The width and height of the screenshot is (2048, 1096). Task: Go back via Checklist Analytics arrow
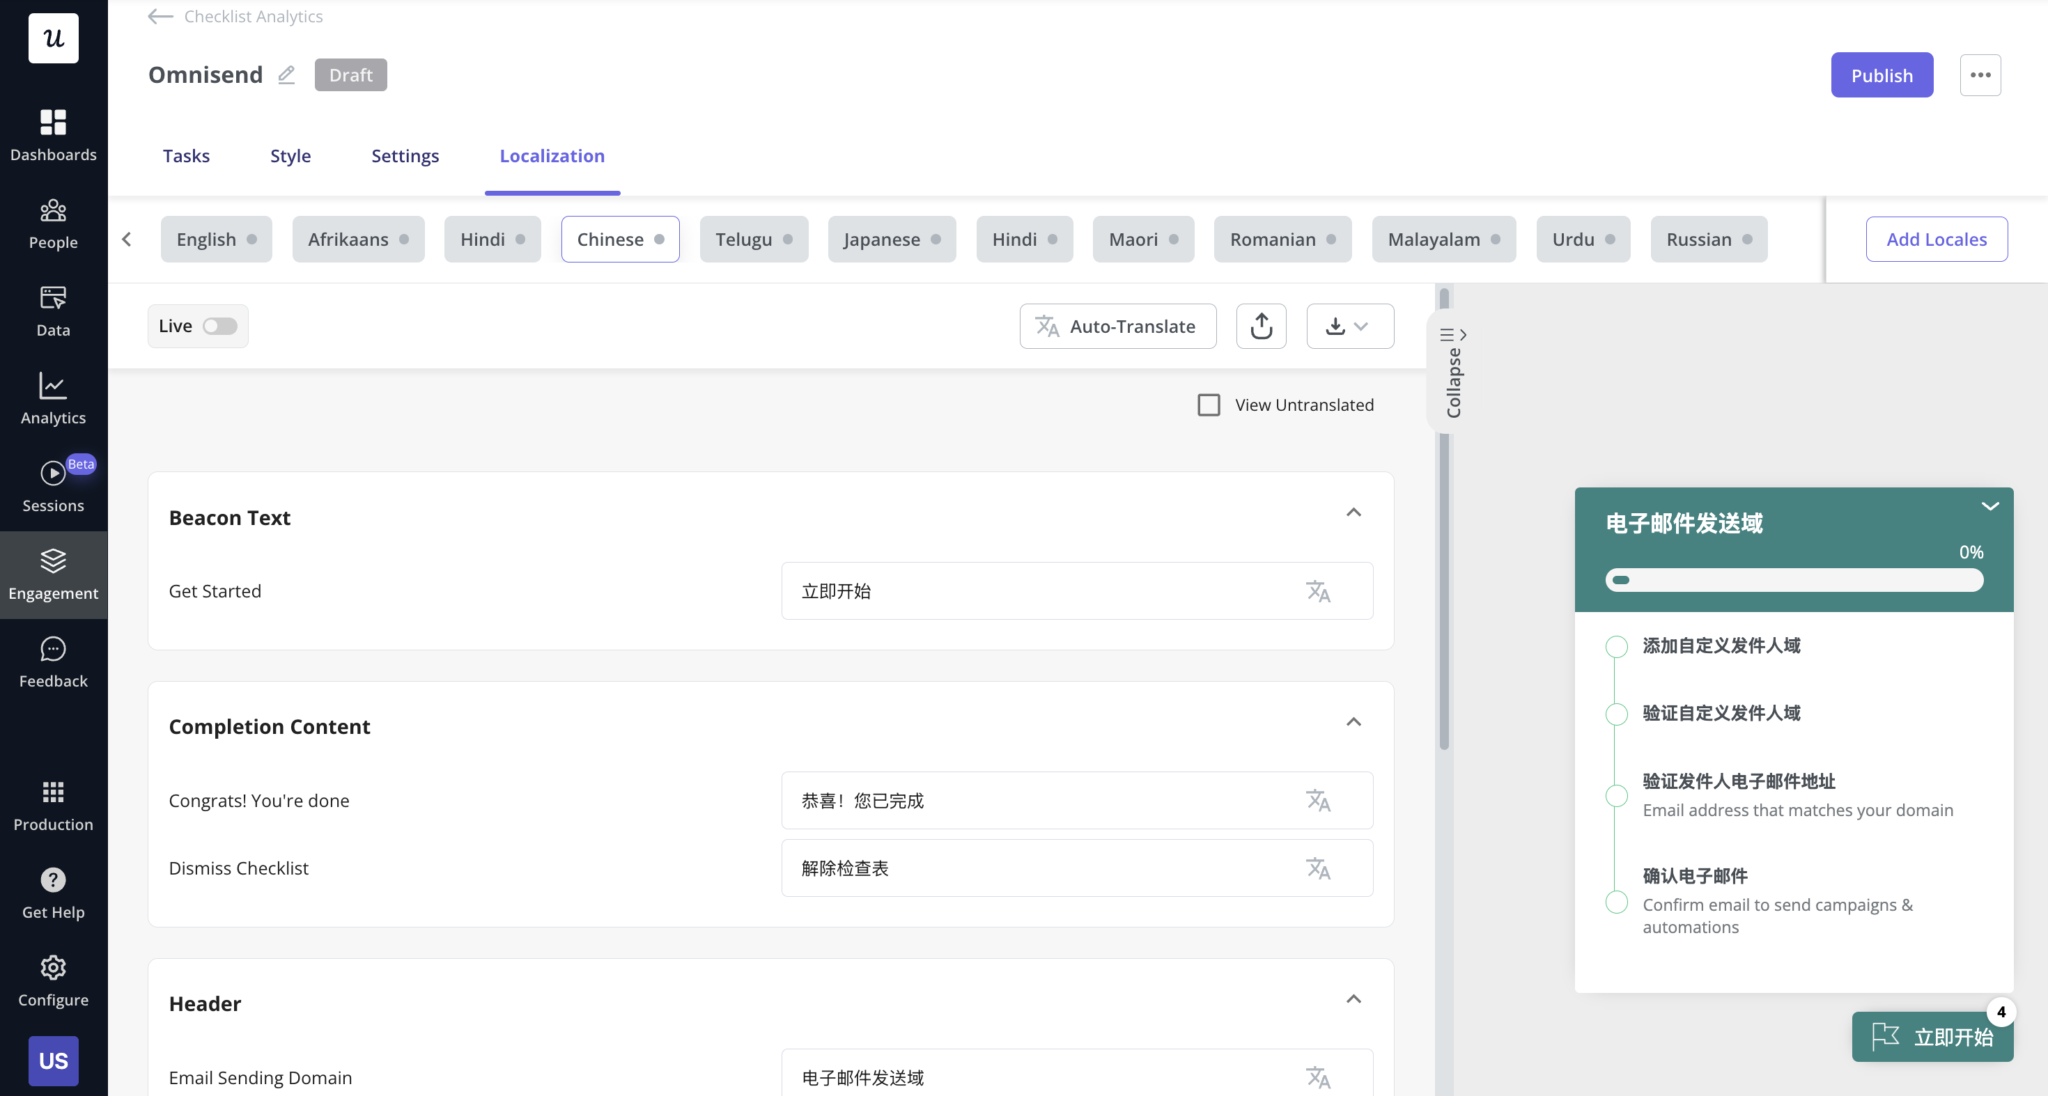160,16
